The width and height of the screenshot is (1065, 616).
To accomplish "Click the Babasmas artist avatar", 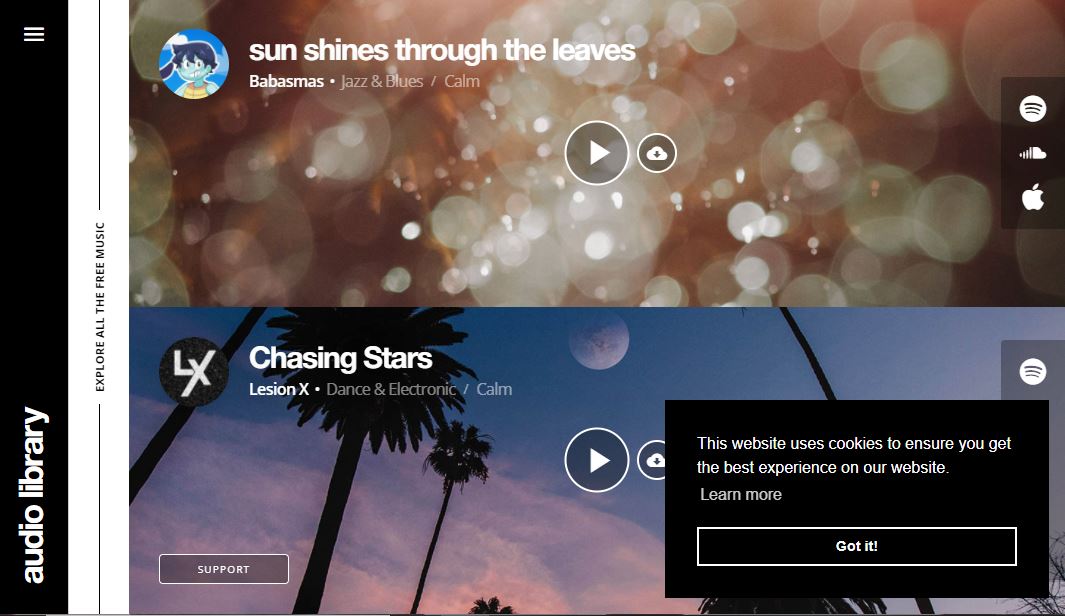I will 194,64.
